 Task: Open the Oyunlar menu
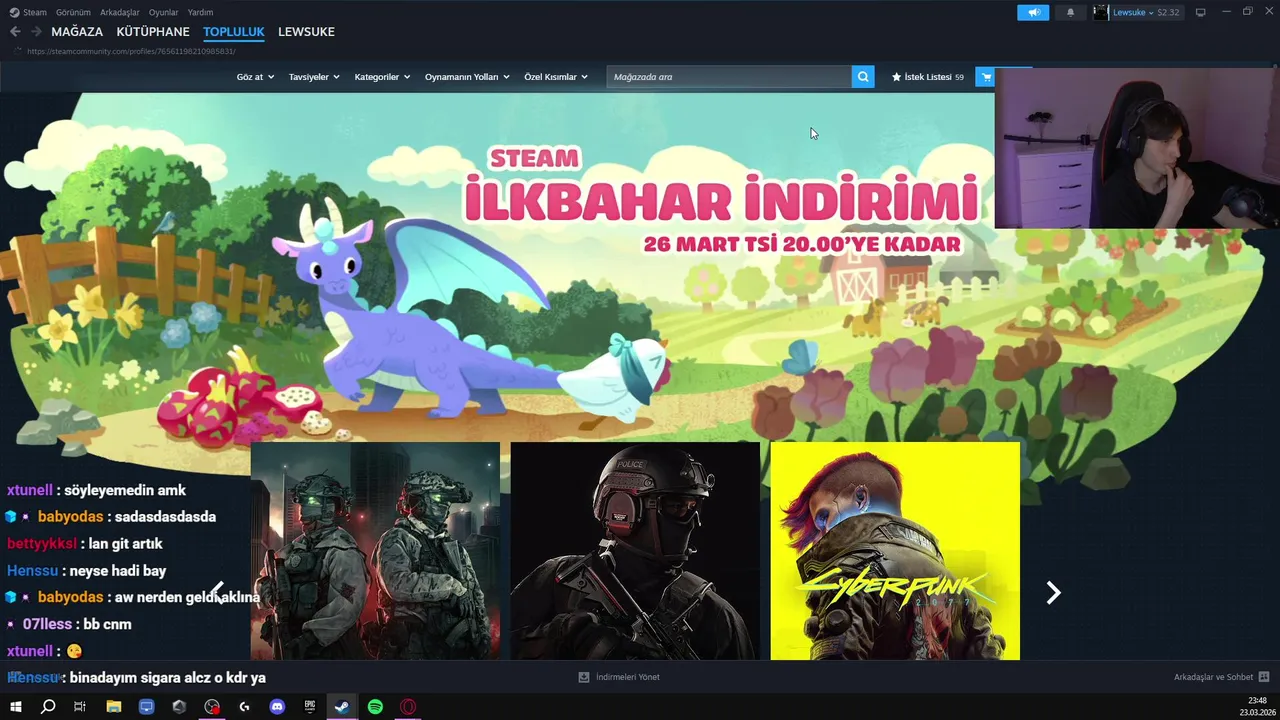pos(163,12)
